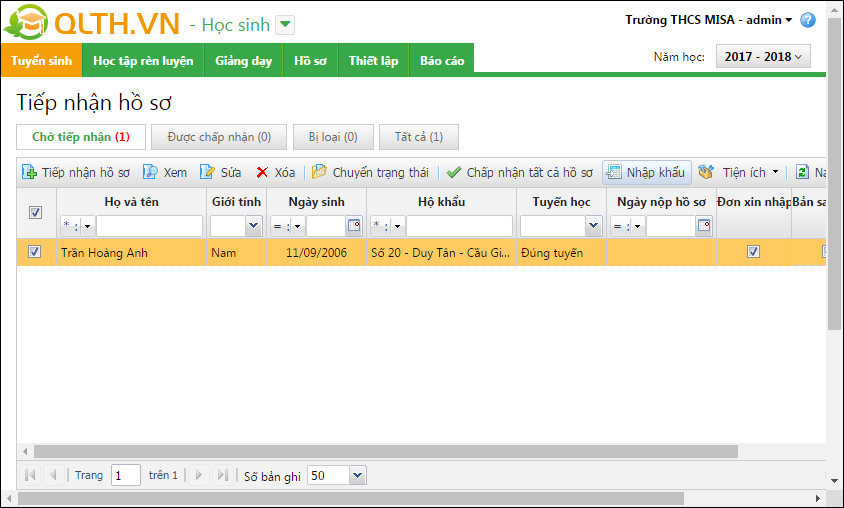Open the Ngày sinh calendar picker icon

click(354, 226)
